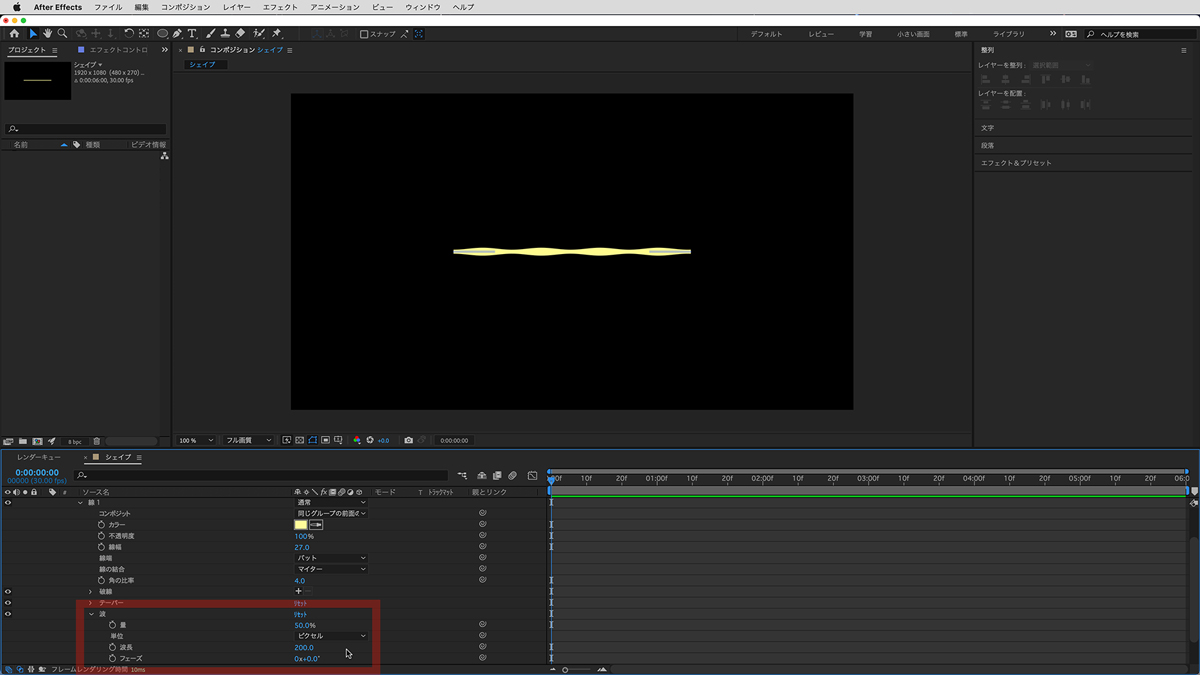Select the Brush tool
This screenshot has height=675, width=1200.
coord(210,34)
